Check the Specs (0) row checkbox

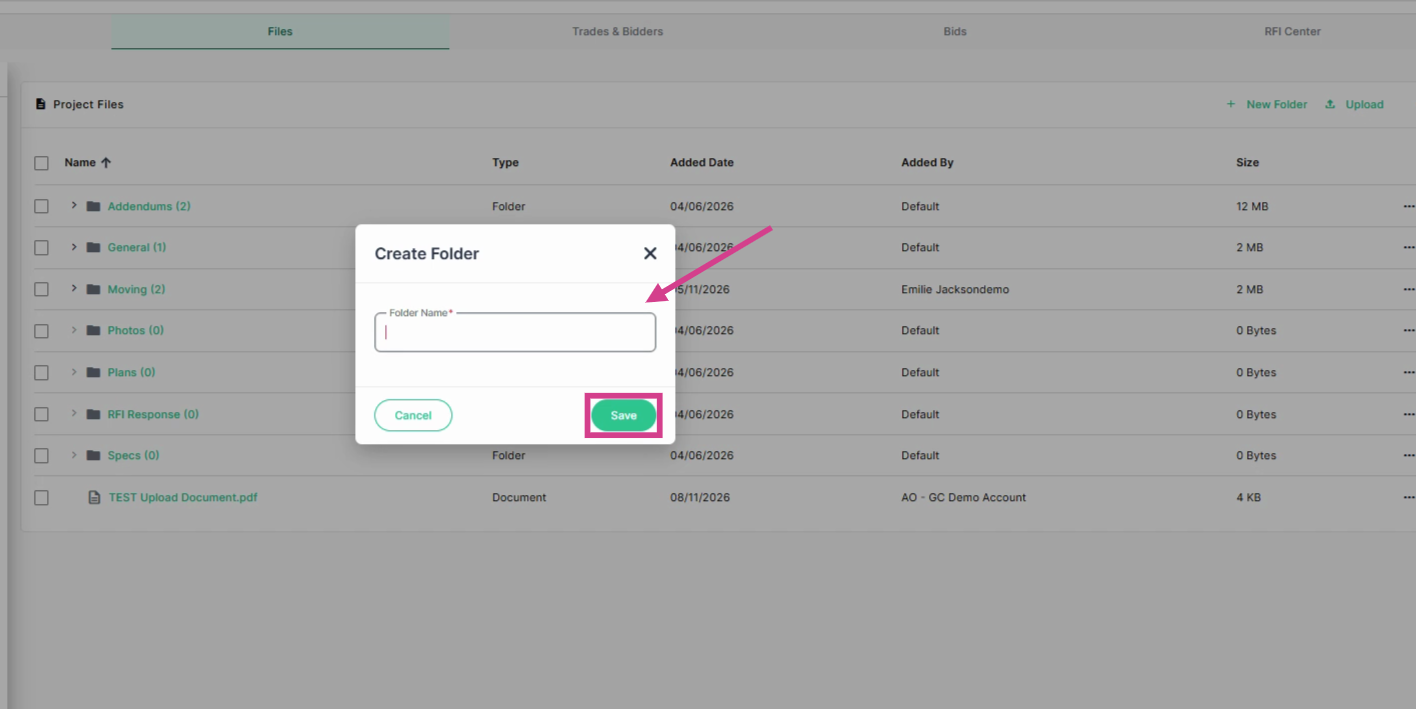(x=41, y=456)
